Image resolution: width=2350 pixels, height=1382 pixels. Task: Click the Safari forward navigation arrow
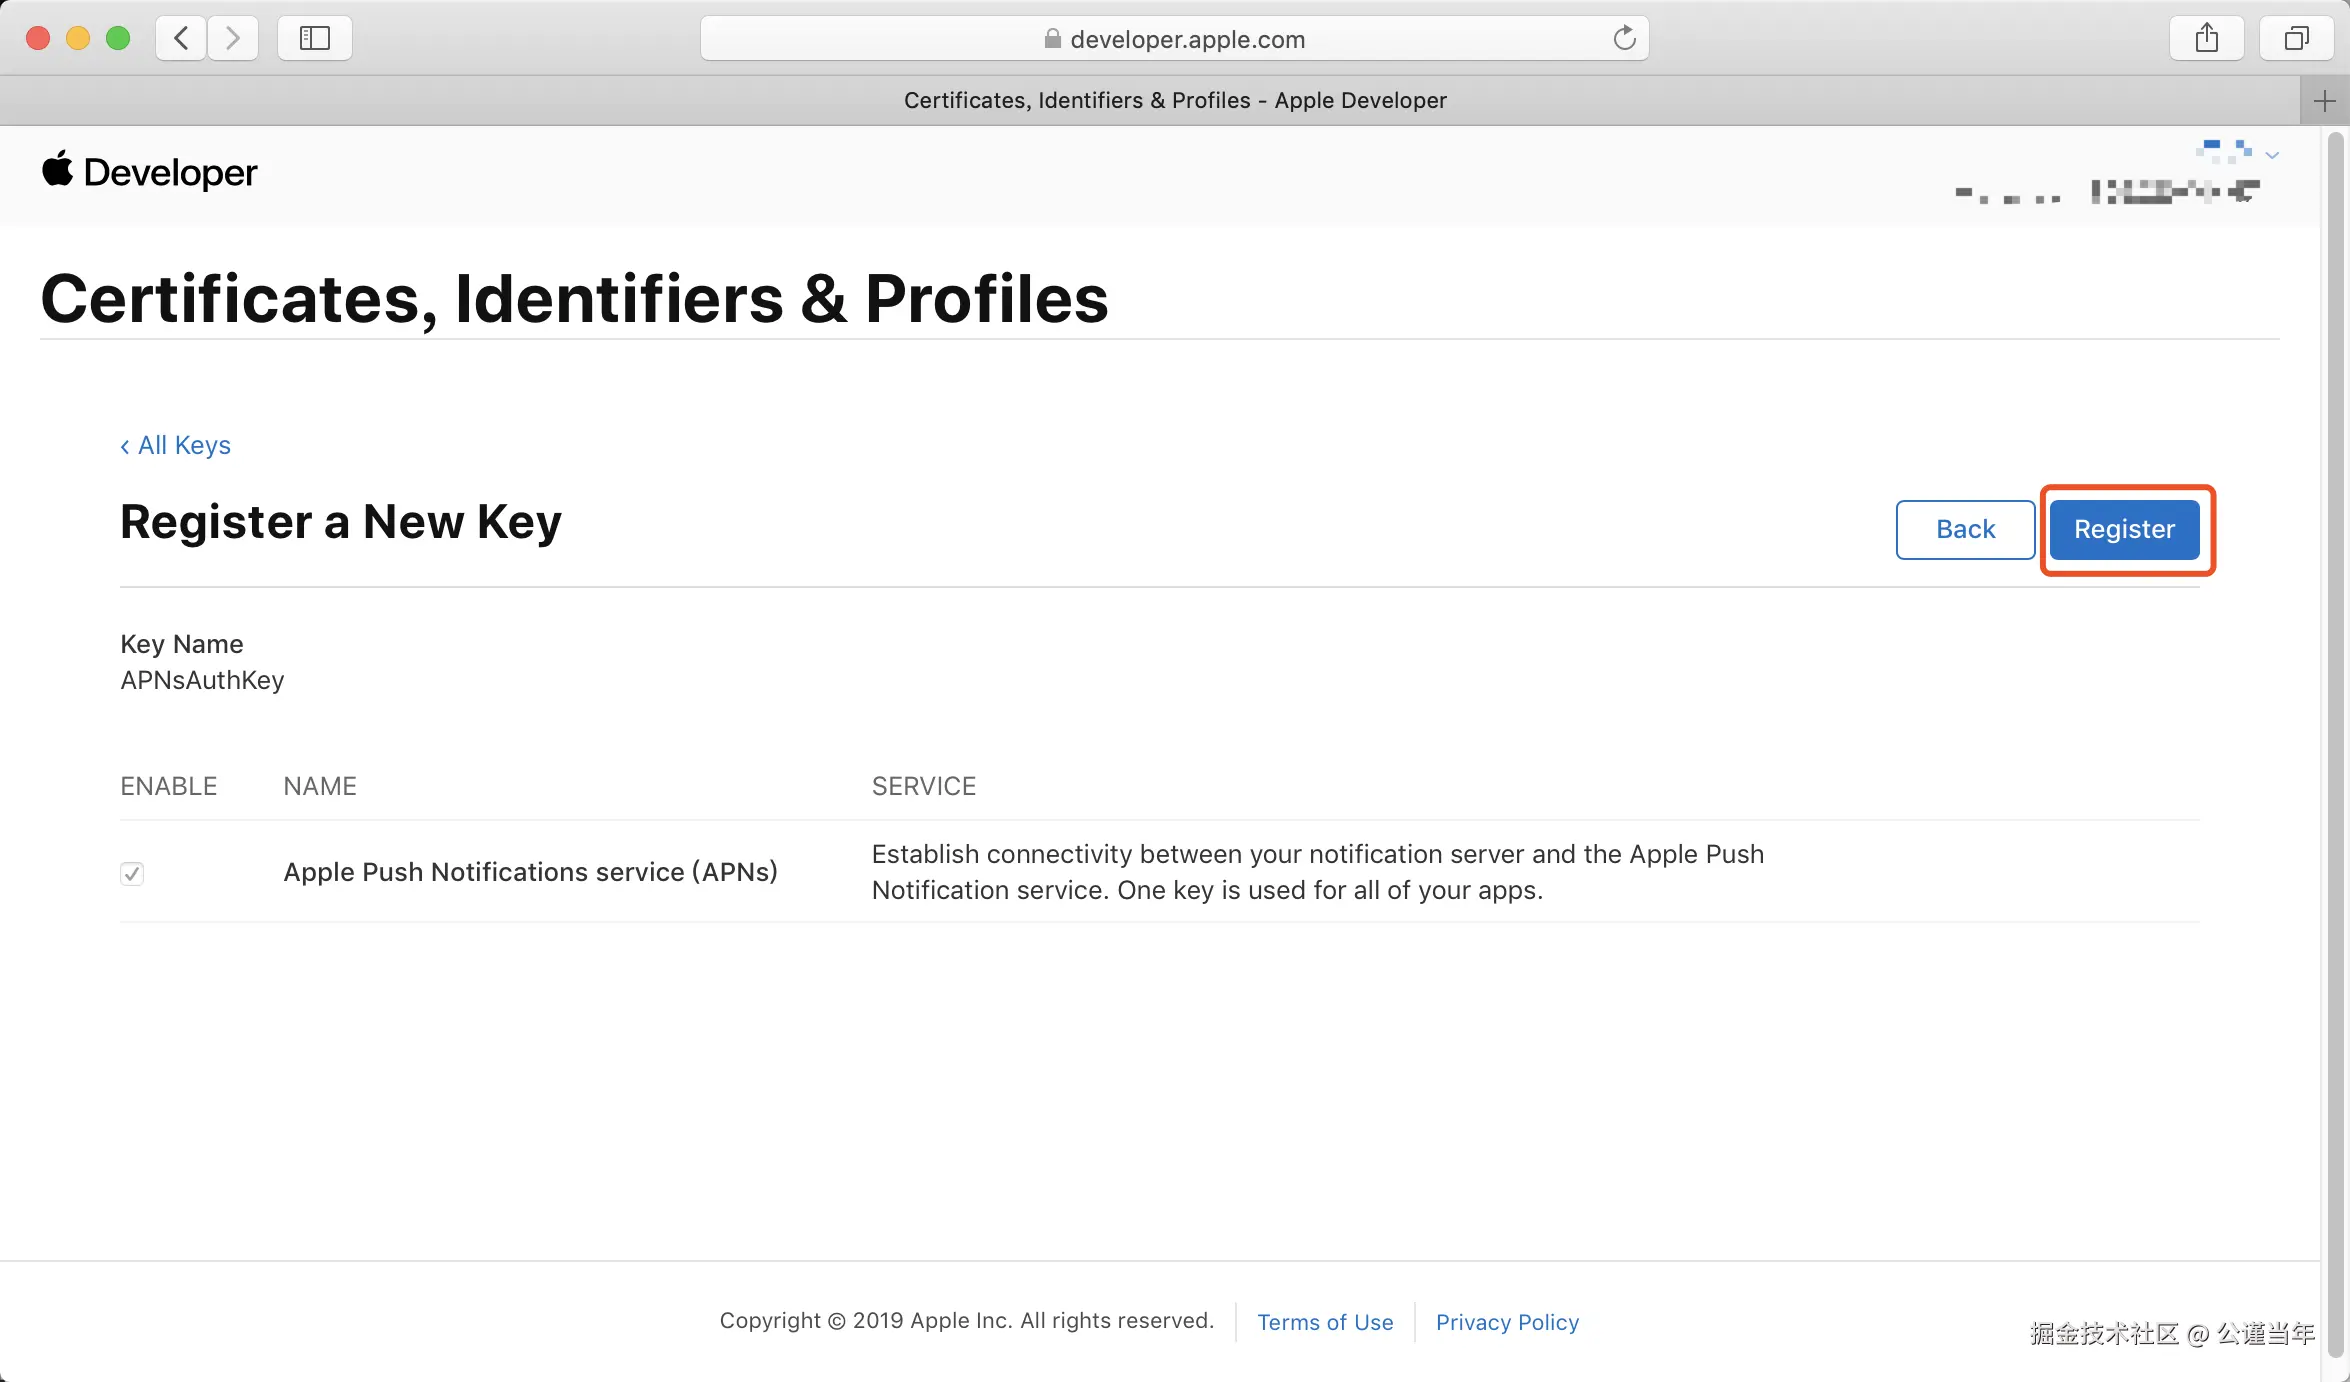point(233,39)
